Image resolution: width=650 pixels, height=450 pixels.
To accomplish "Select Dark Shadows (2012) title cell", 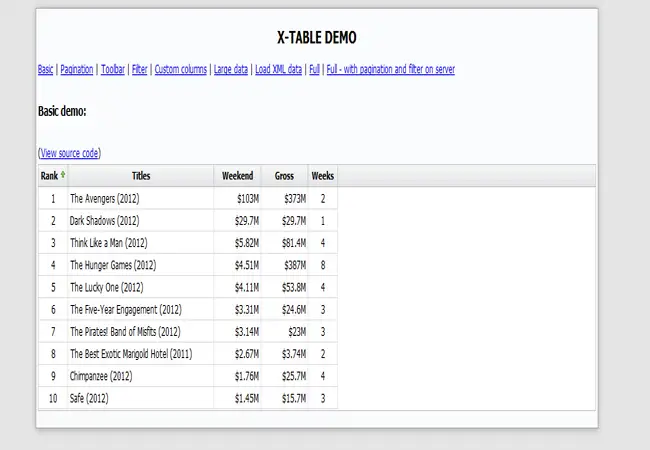I will 141,221.
